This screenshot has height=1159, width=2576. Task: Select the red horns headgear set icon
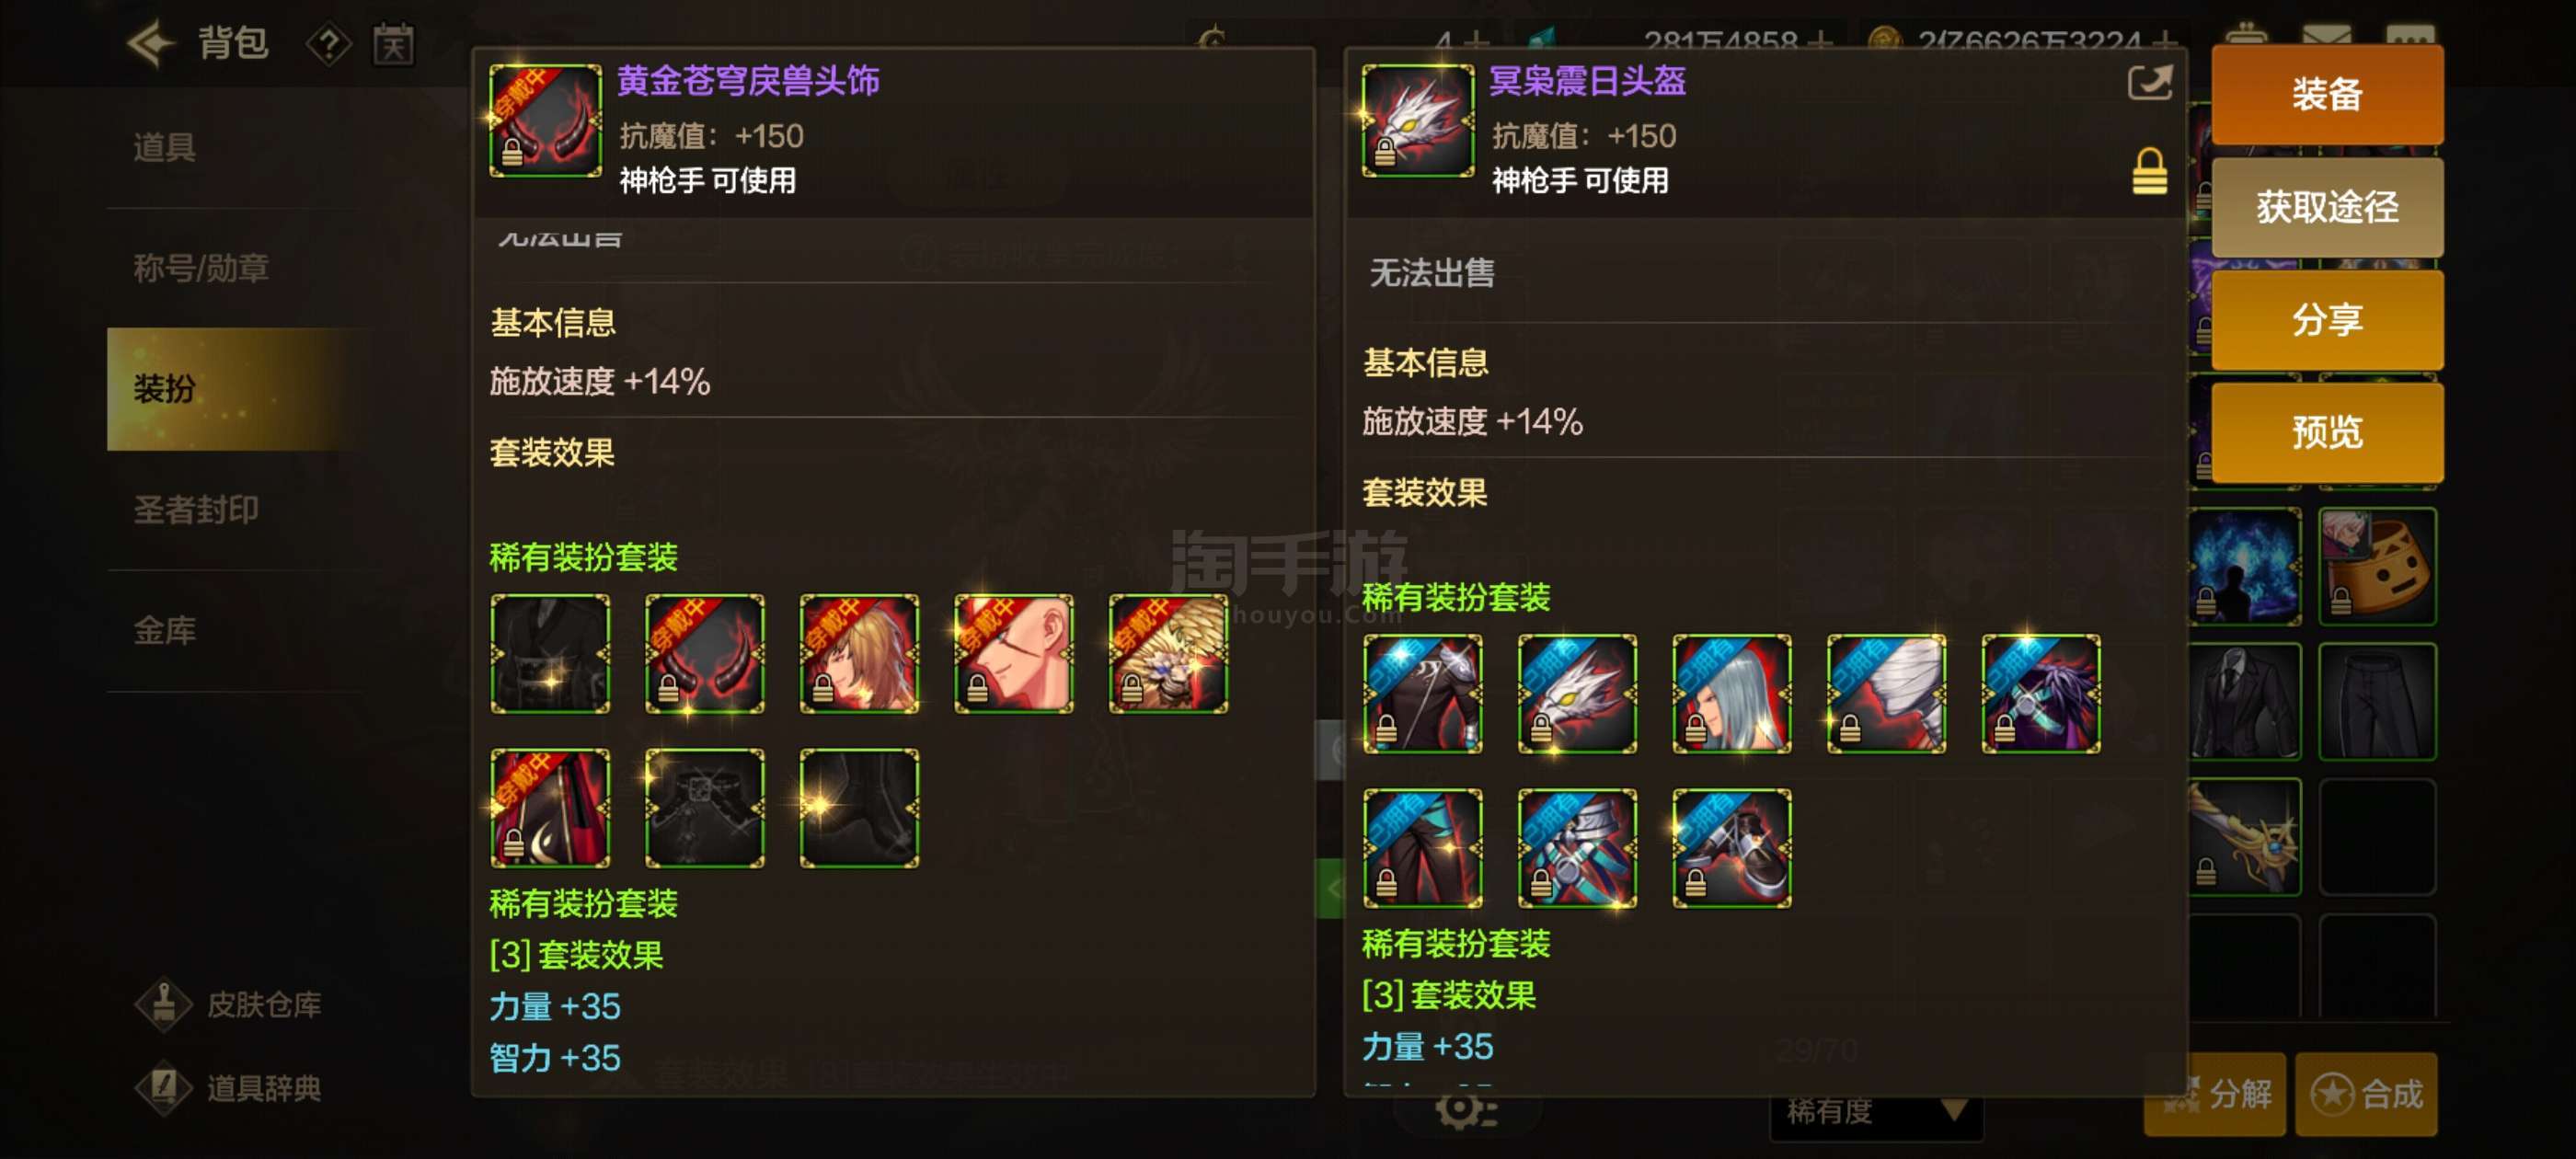click(704, 653)
